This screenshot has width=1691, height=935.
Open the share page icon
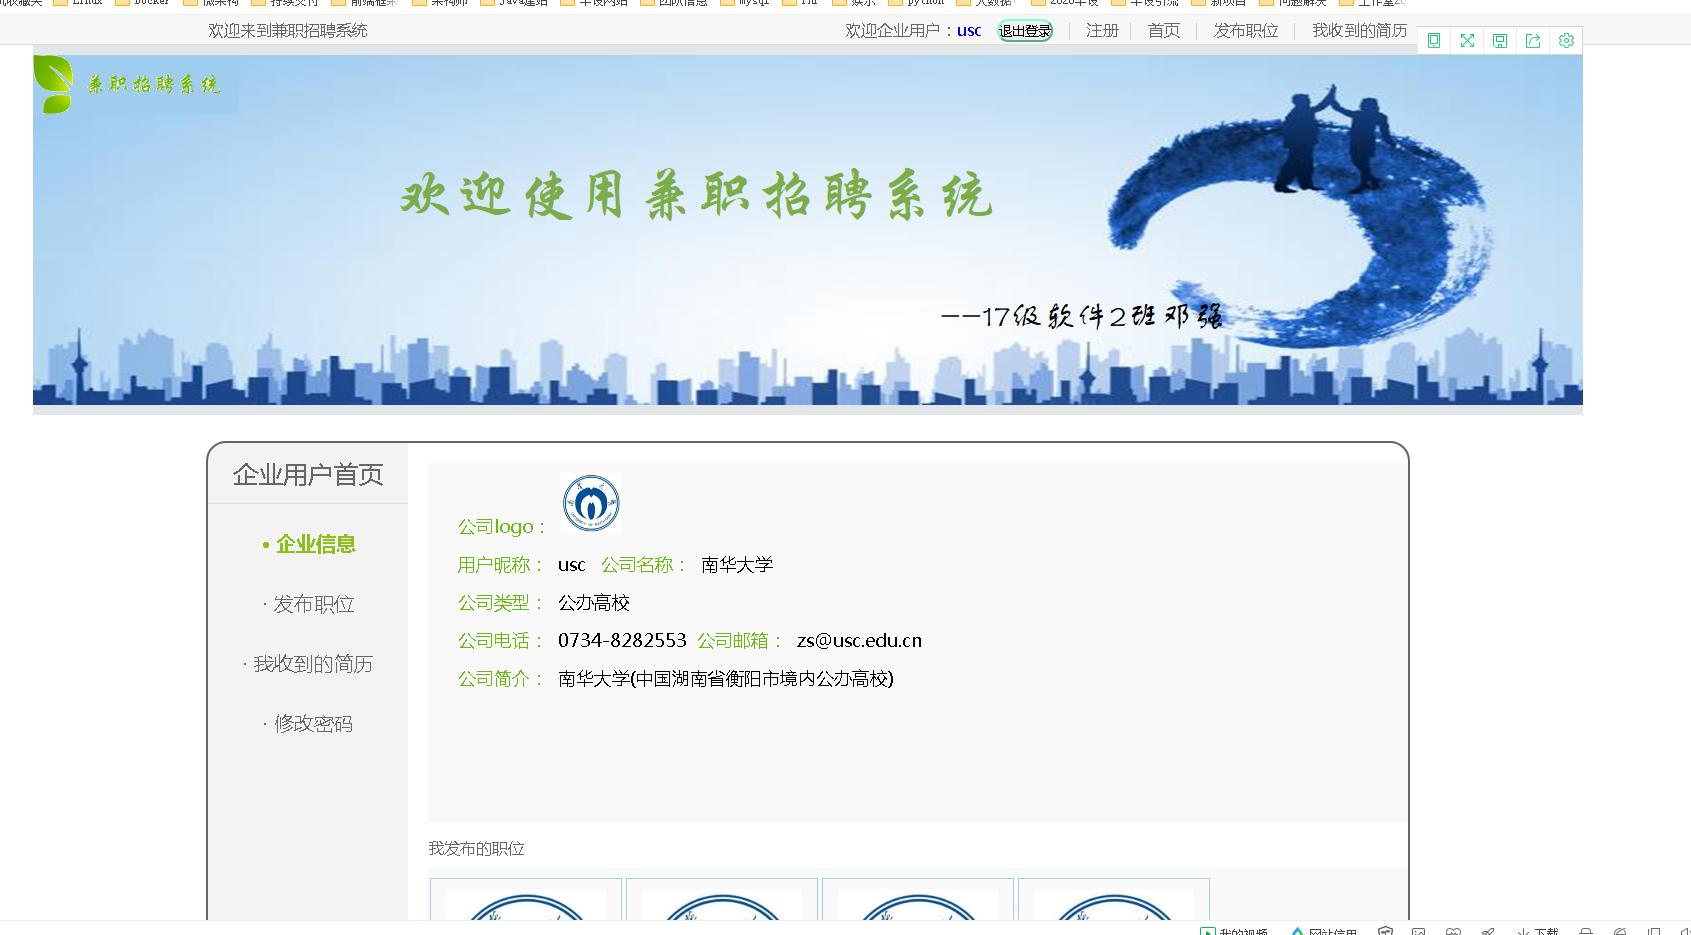click(1533, 41)
